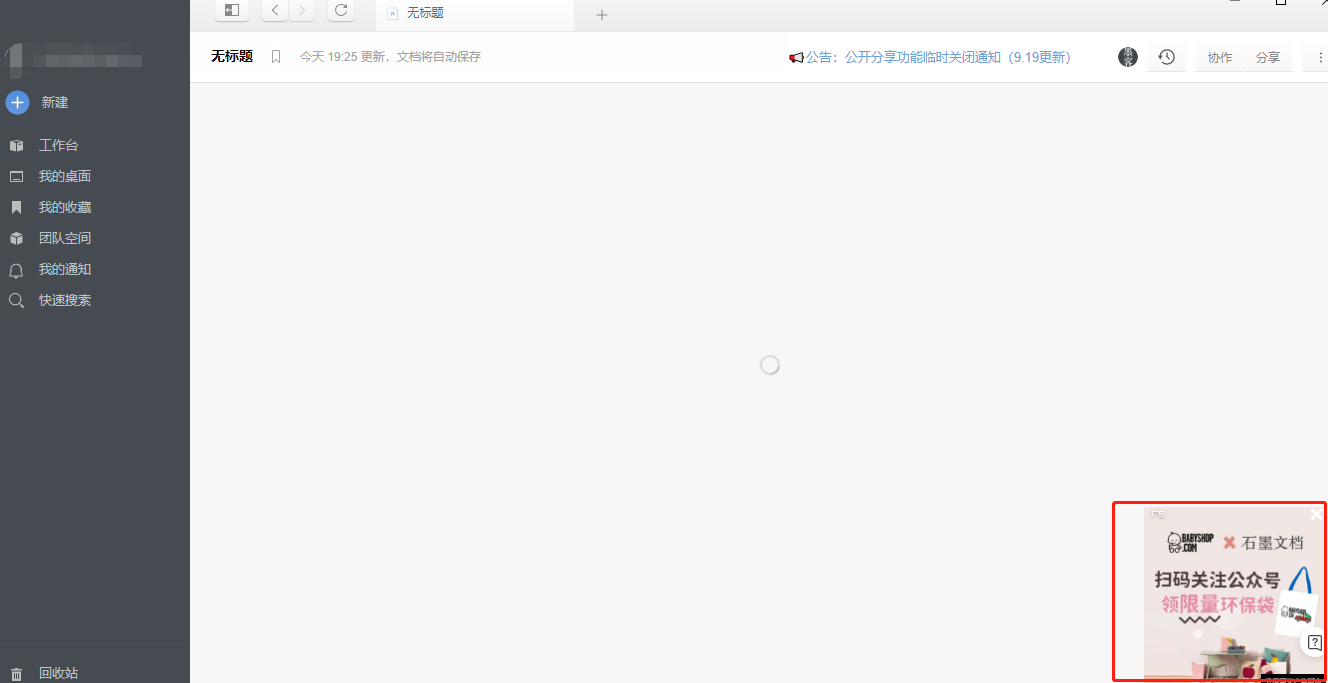Open 团队空间 team space in sidebar
This screenshot has width=1328, height=683.
click(66, 237)
